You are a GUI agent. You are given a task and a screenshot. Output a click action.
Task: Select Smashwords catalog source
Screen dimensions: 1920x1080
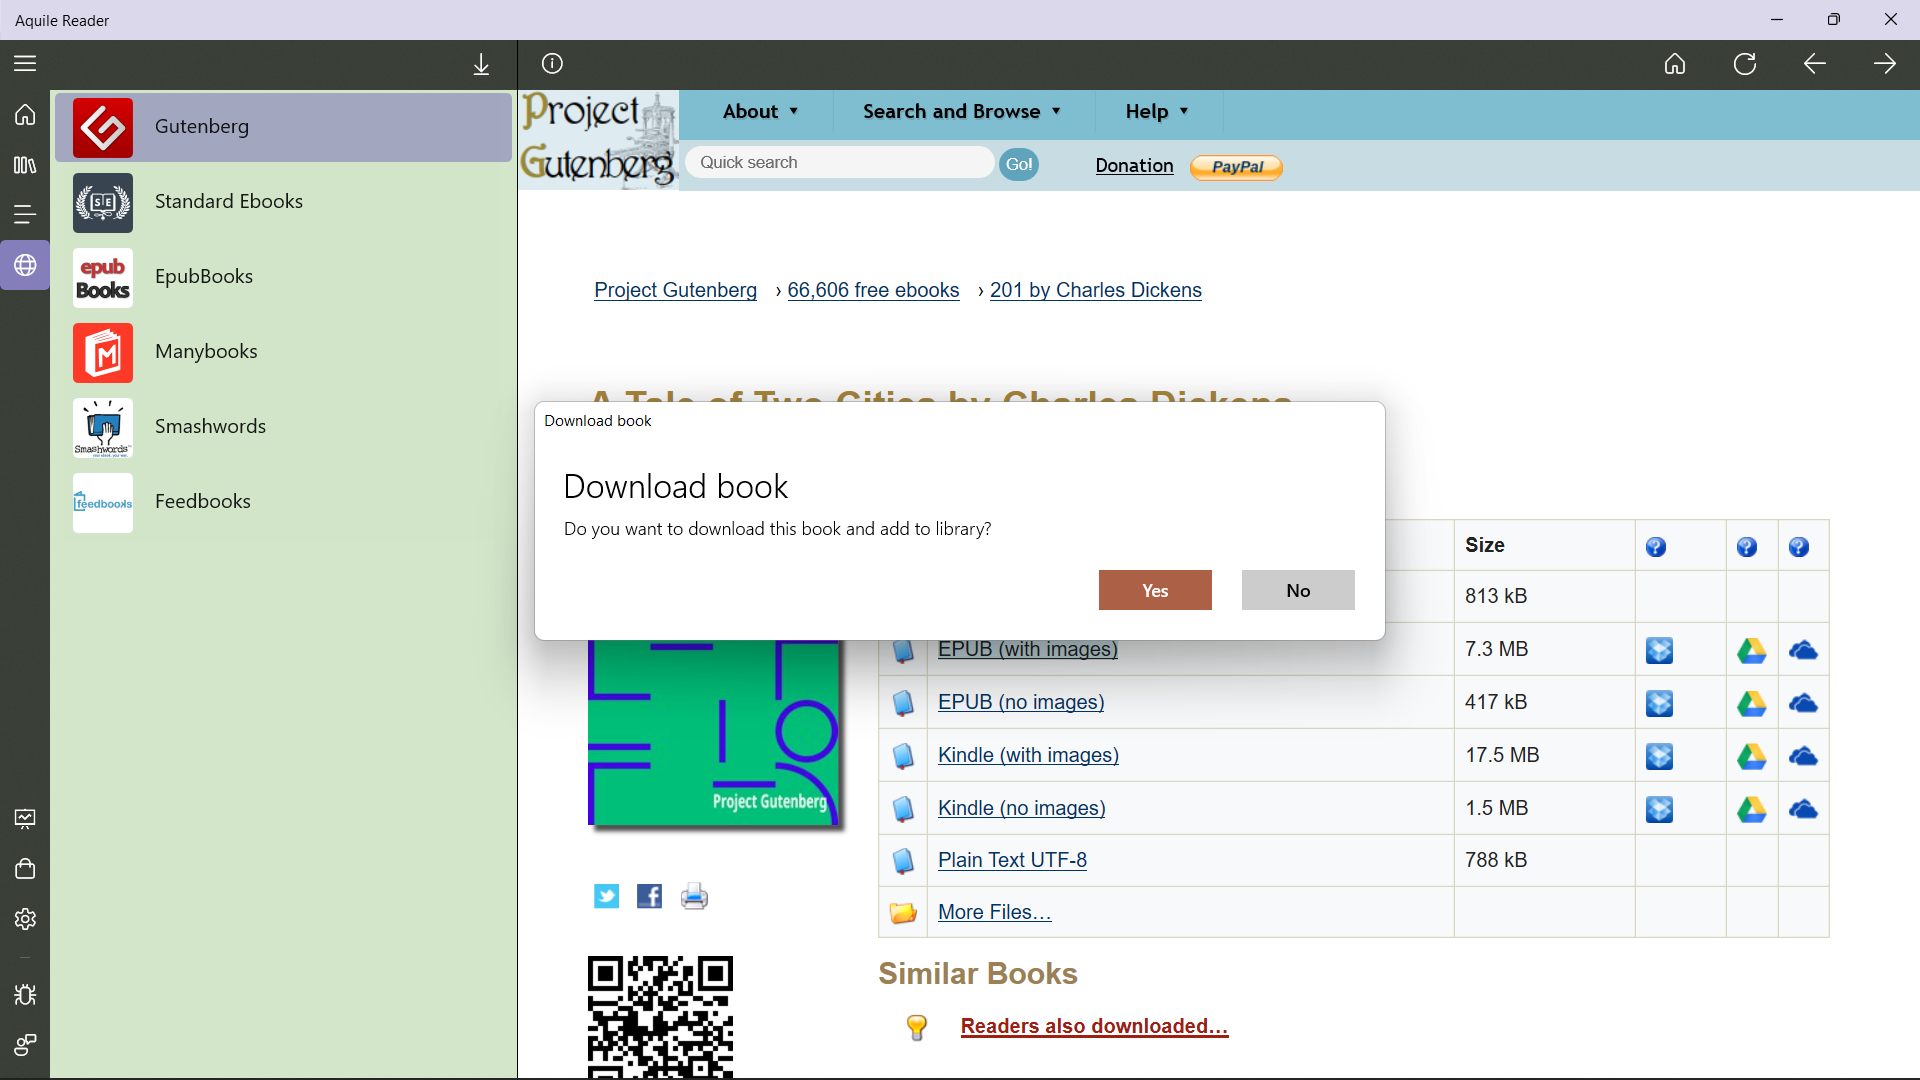point(283,427)
